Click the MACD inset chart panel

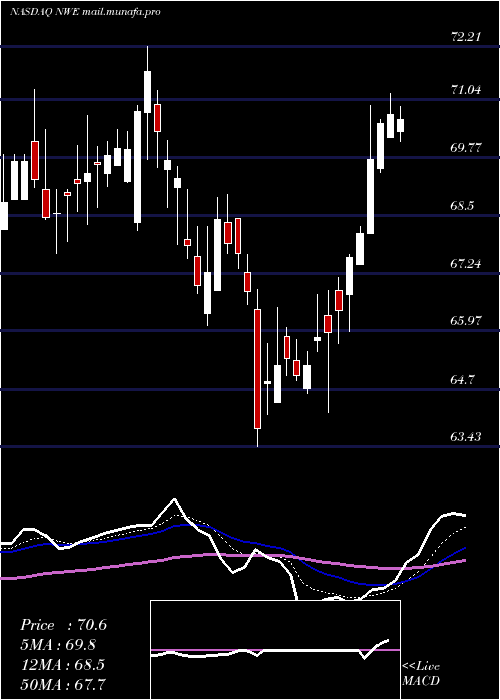[x=275, y=650]
